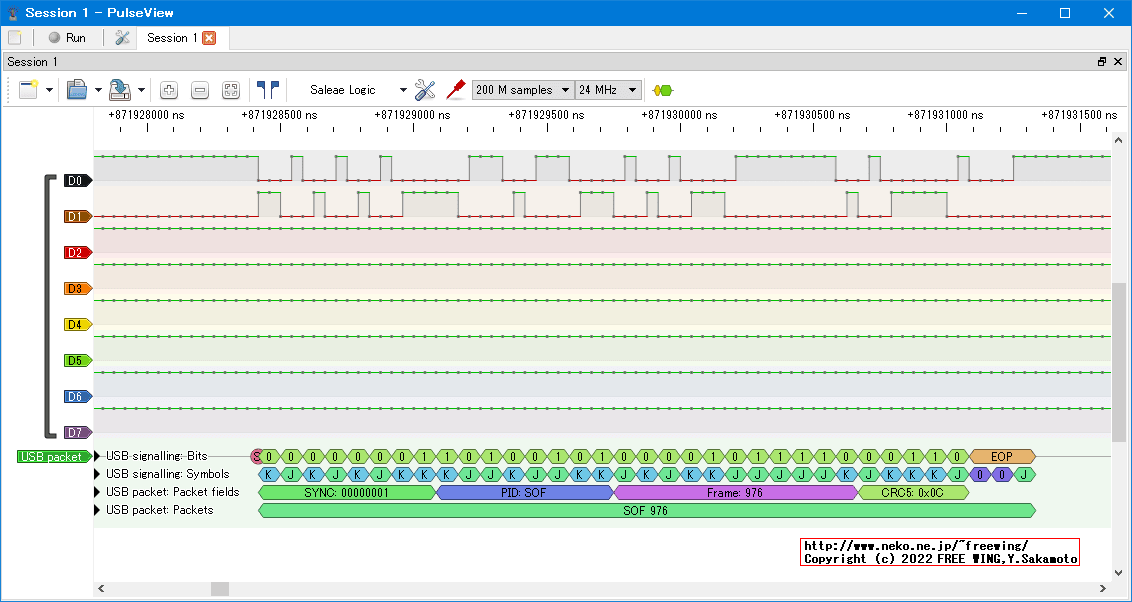1132x602 pixels.
Task: Click the USB packet decoder label
Action: (x=52, y=457)
